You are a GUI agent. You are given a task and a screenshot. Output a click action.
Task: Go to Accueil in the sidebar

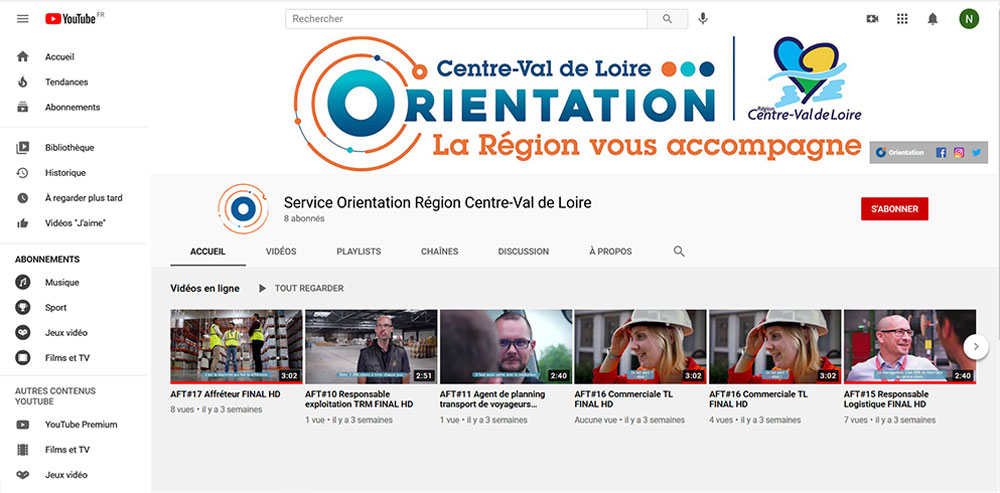pos(73,57)
